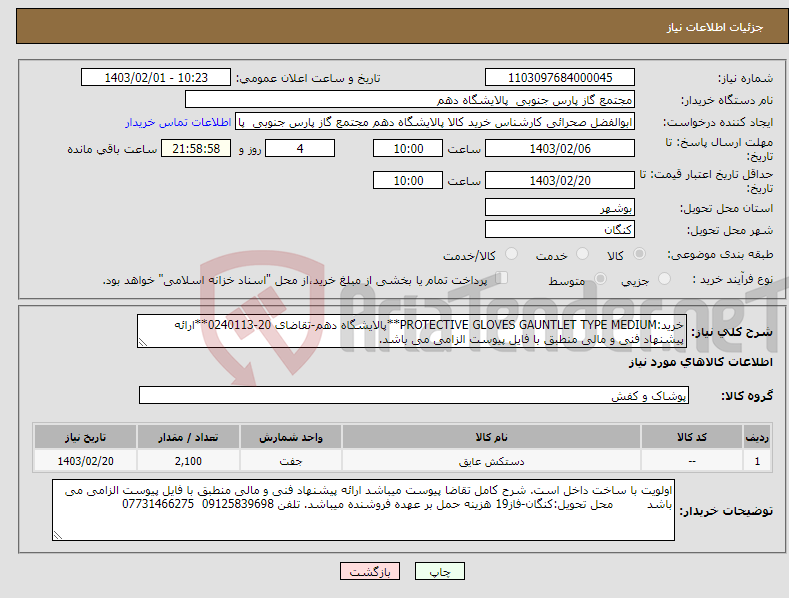Click the delivery city field کنگان
The width and height of the screenshot is (789, 598).
coord(560,229)
